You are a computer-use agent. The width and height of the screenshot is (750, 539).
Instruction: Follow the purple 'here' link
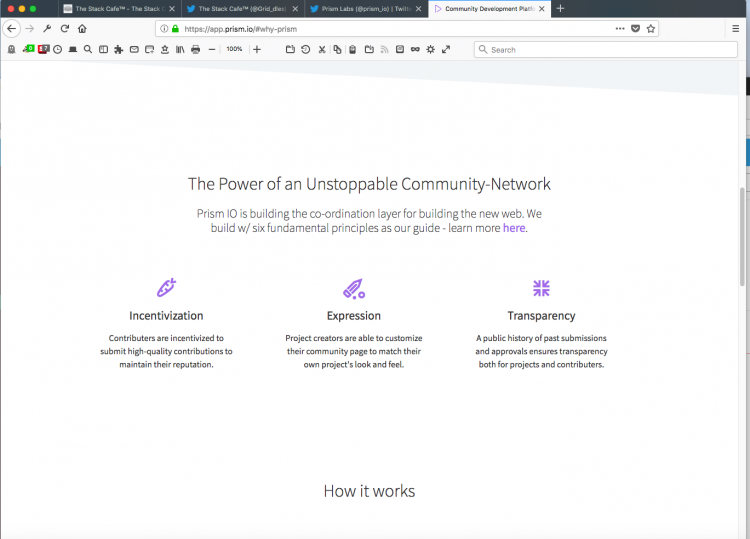tap(514, 228)
